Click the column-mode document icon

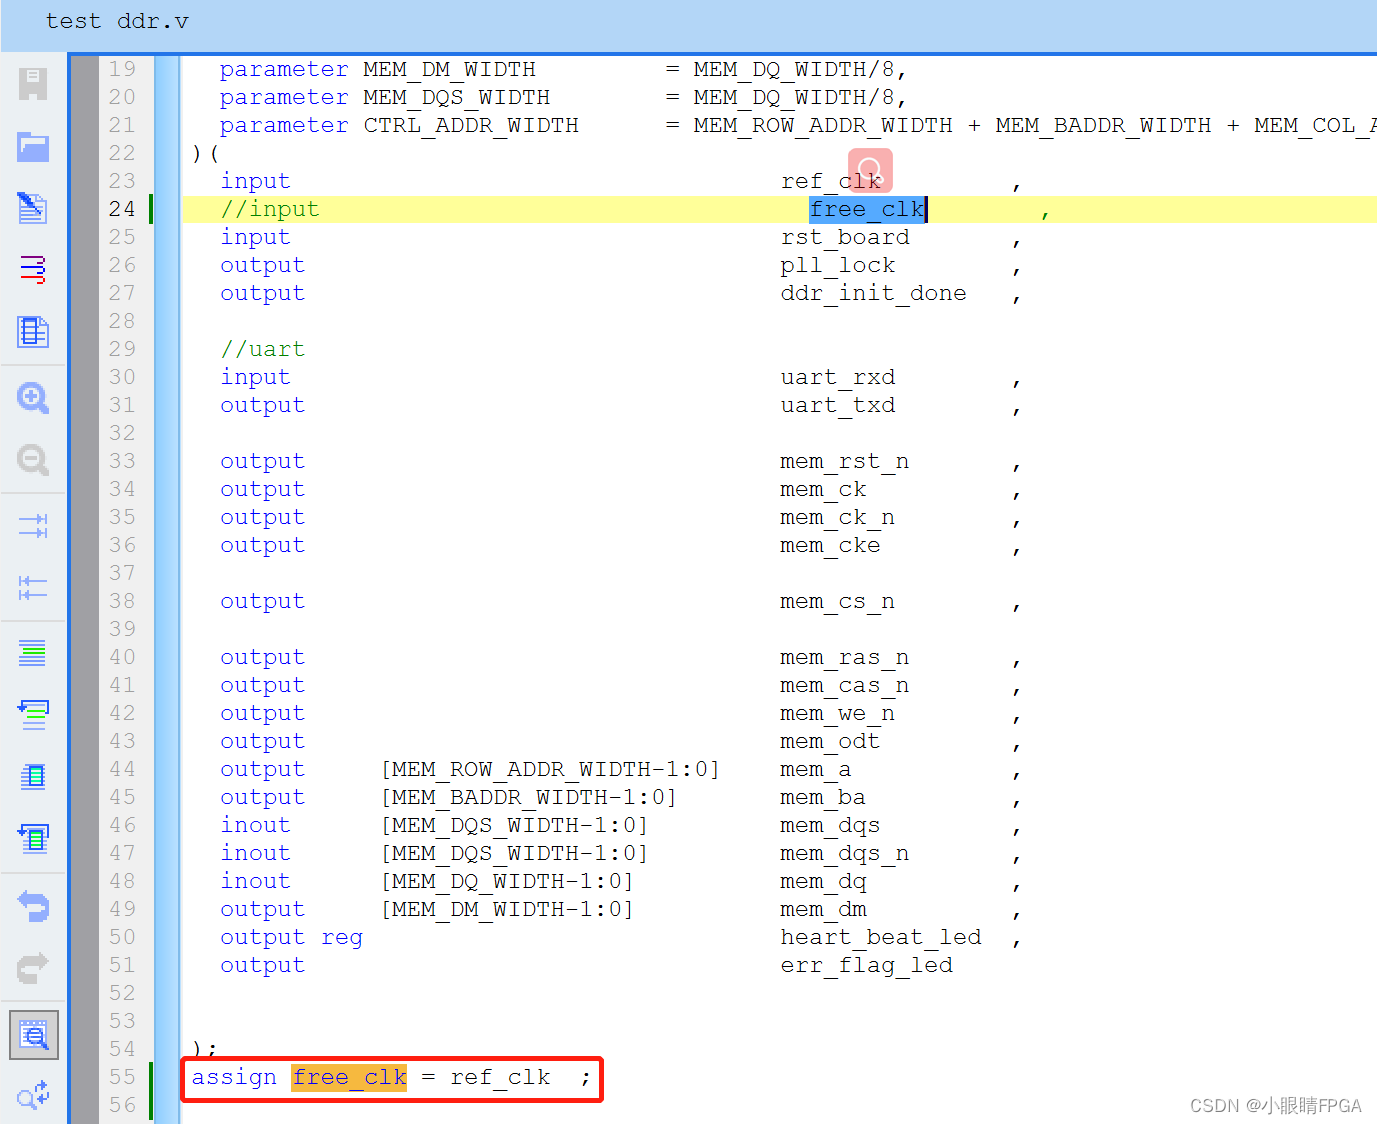tap(33, 331)
